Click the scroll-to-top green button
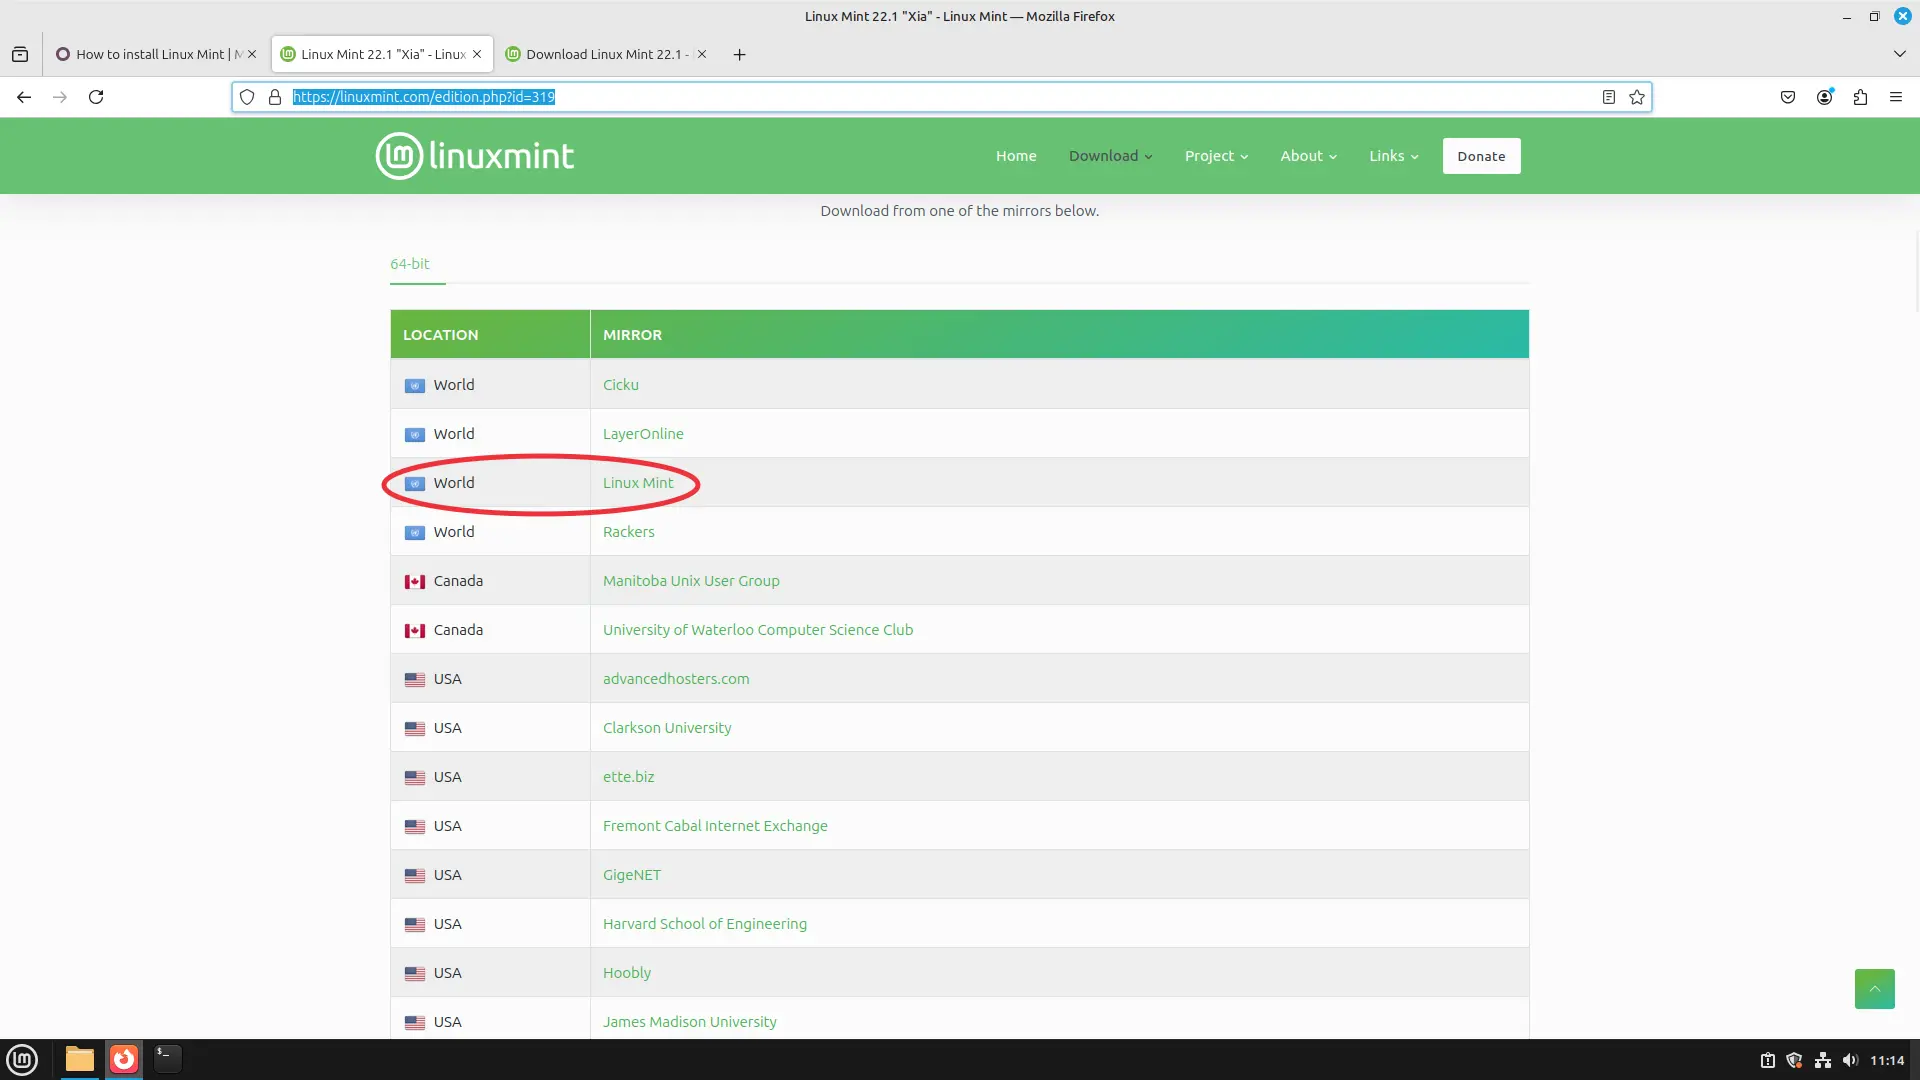The width and height of the screenshot is (1920, 1080). [1874, 989]
